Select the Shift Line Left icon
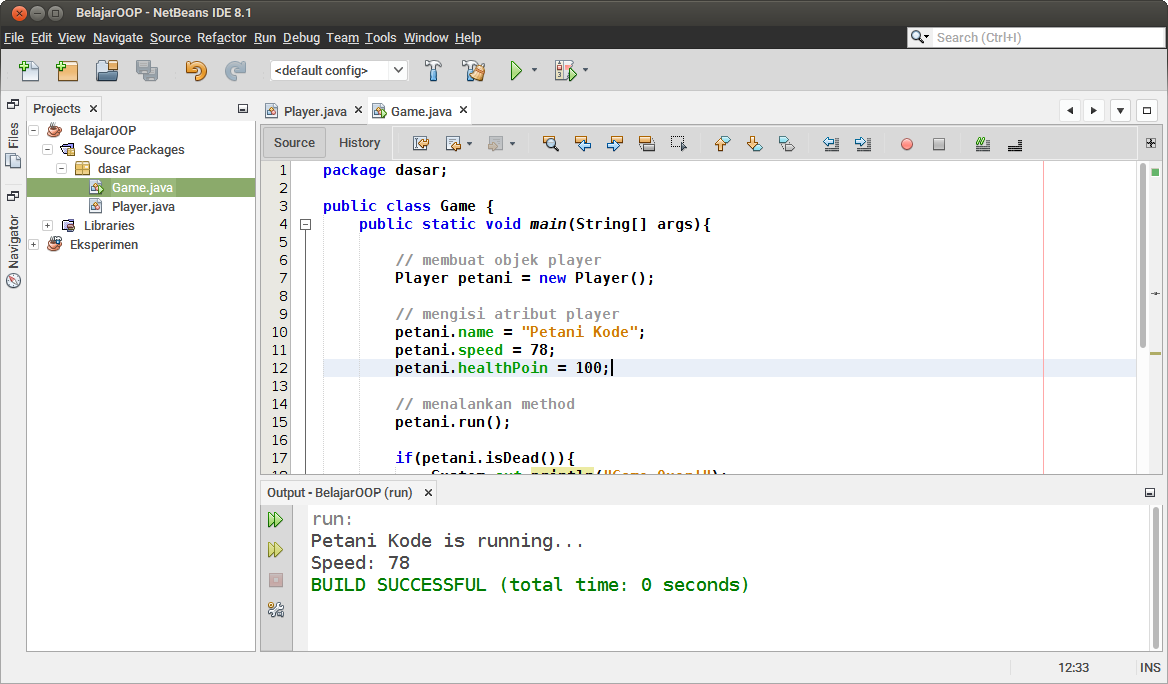The width and height of the screenshot is (1168, 684). point(830,143)
